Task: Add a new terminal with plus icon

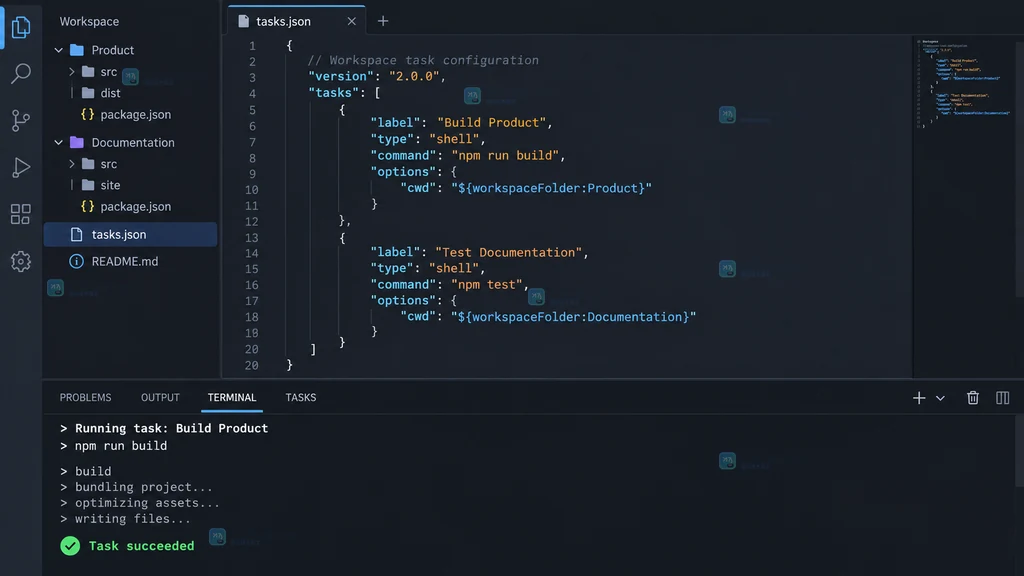Action: (x=919, y=398)
